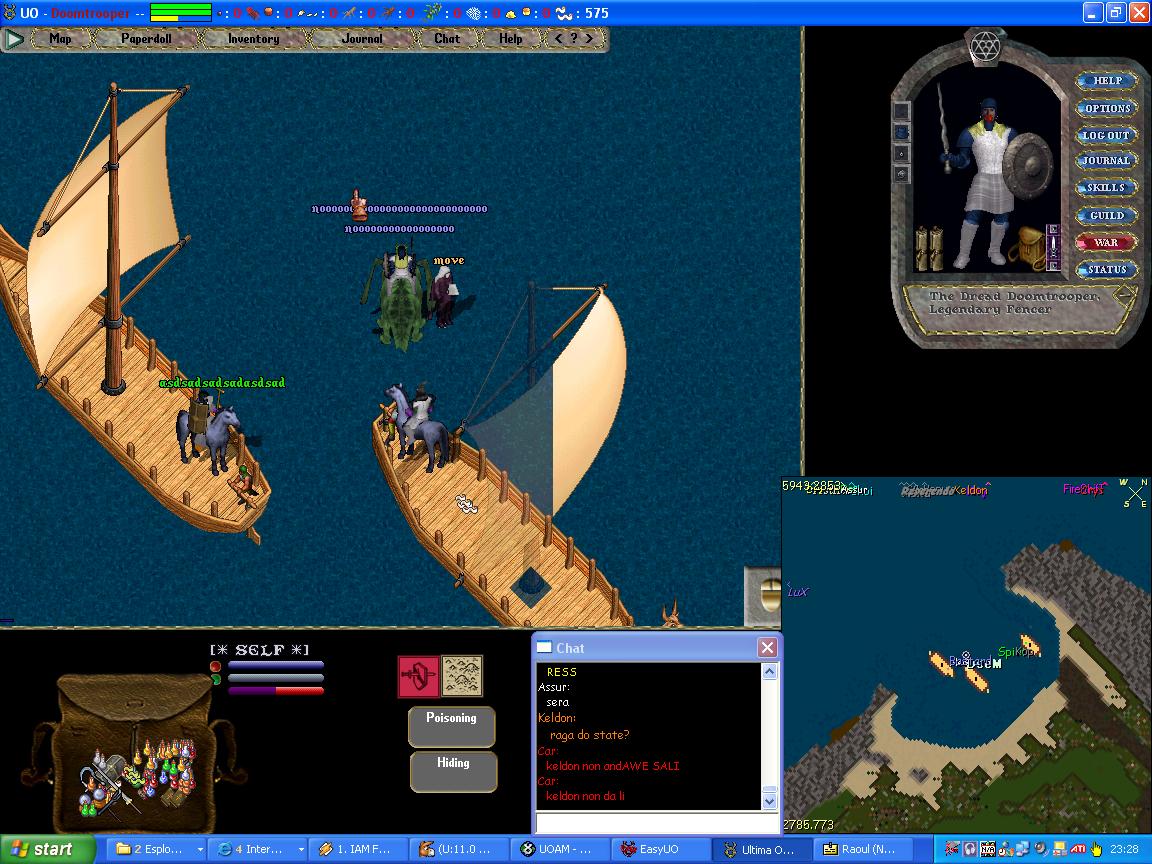
Task: Click the LOG OUT paperdoll button
Action: [1107, 135]
